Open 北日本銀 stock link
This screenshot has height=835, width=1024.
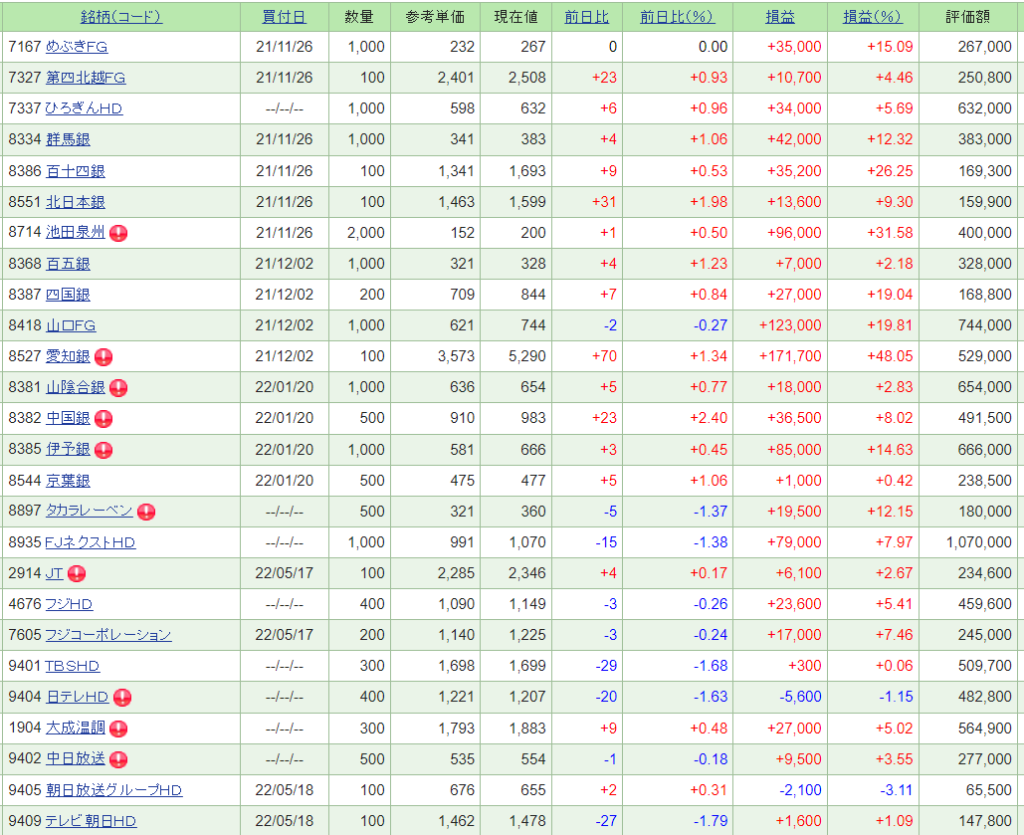click(76, 202)
